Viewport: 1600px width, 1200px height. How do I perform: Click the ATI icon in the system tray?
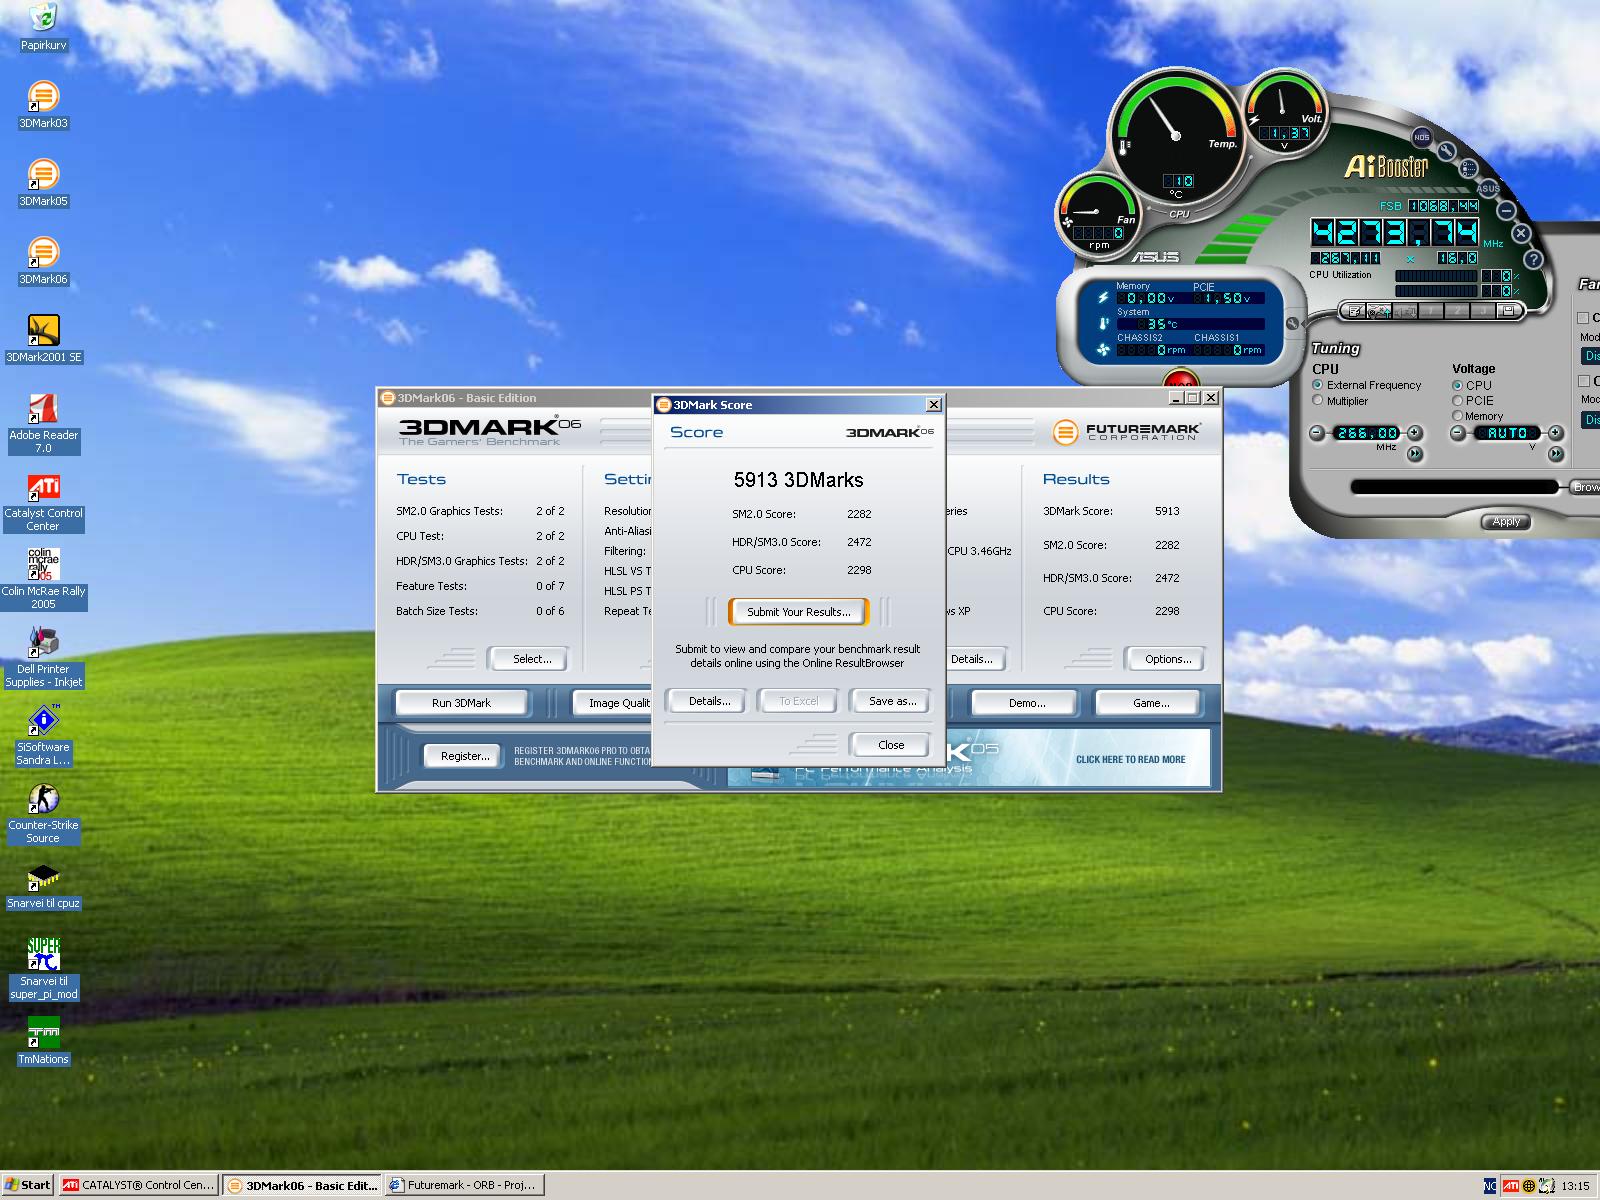[x=1511, y=1186]
